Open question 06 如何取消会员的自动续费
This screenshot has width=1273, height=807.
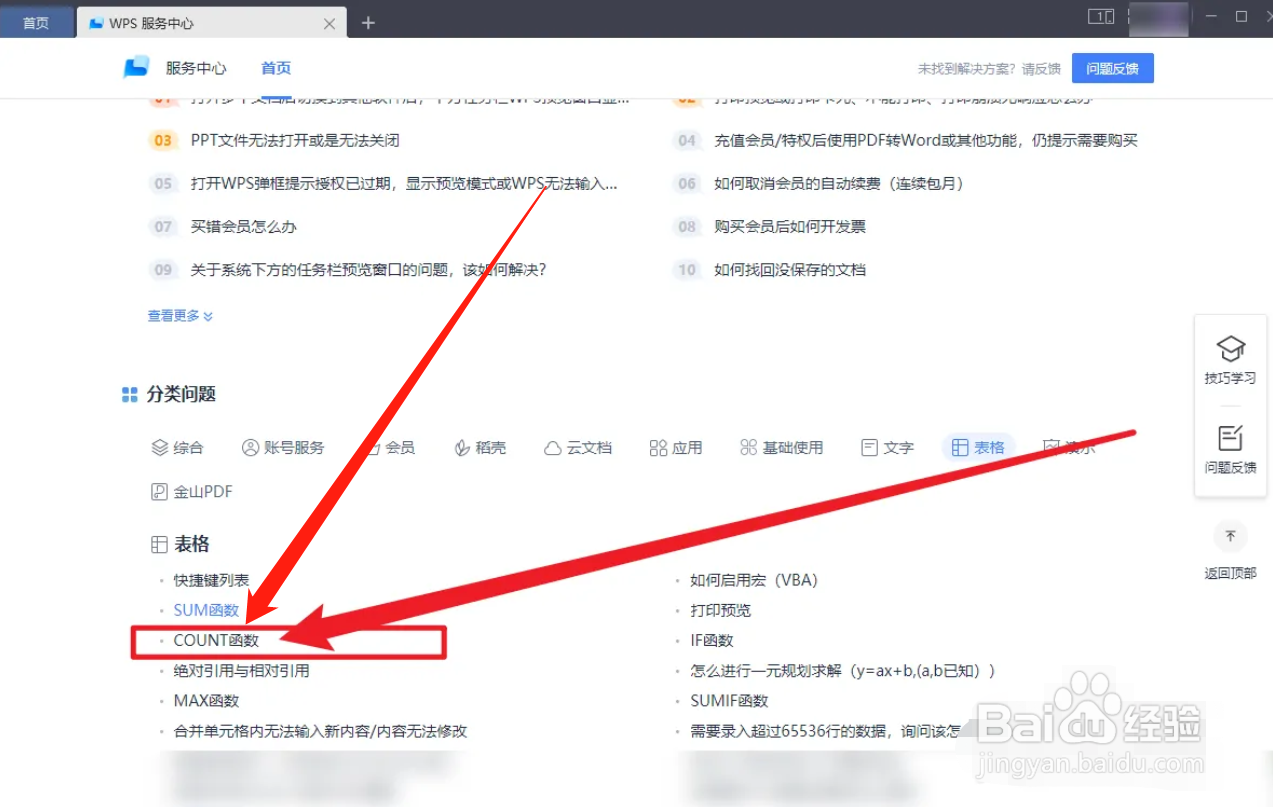[839, 183]
